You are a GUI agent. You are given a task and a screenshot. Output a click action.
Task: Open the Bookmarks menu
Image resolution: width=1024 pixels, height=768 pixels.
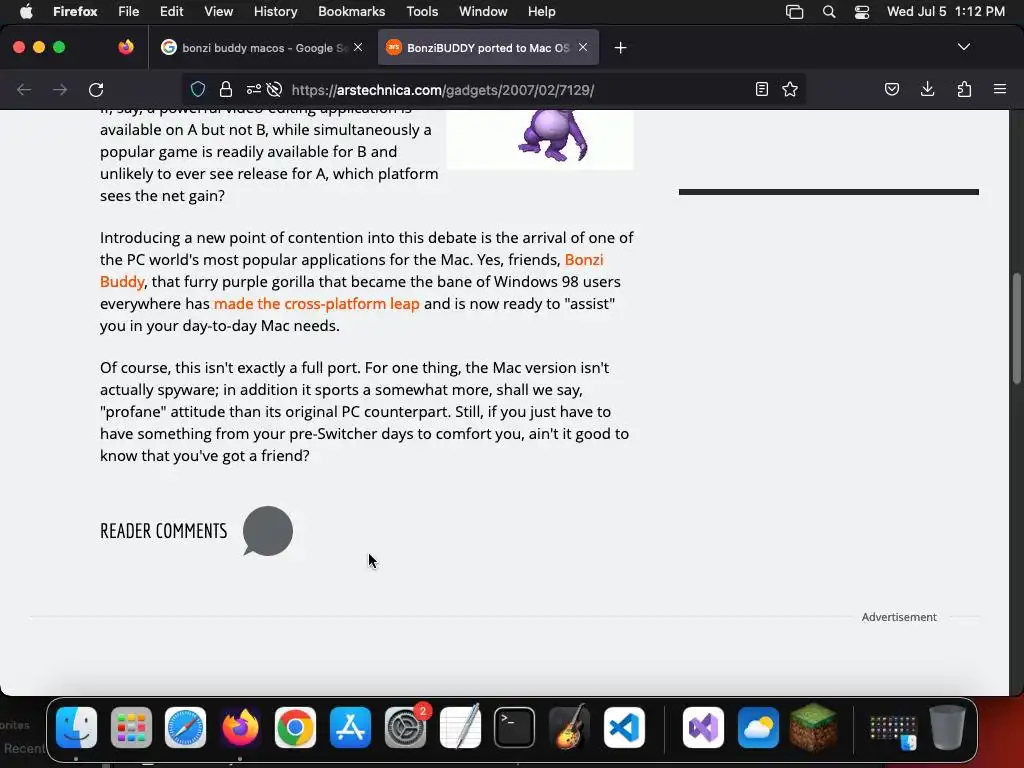(351, 12)
